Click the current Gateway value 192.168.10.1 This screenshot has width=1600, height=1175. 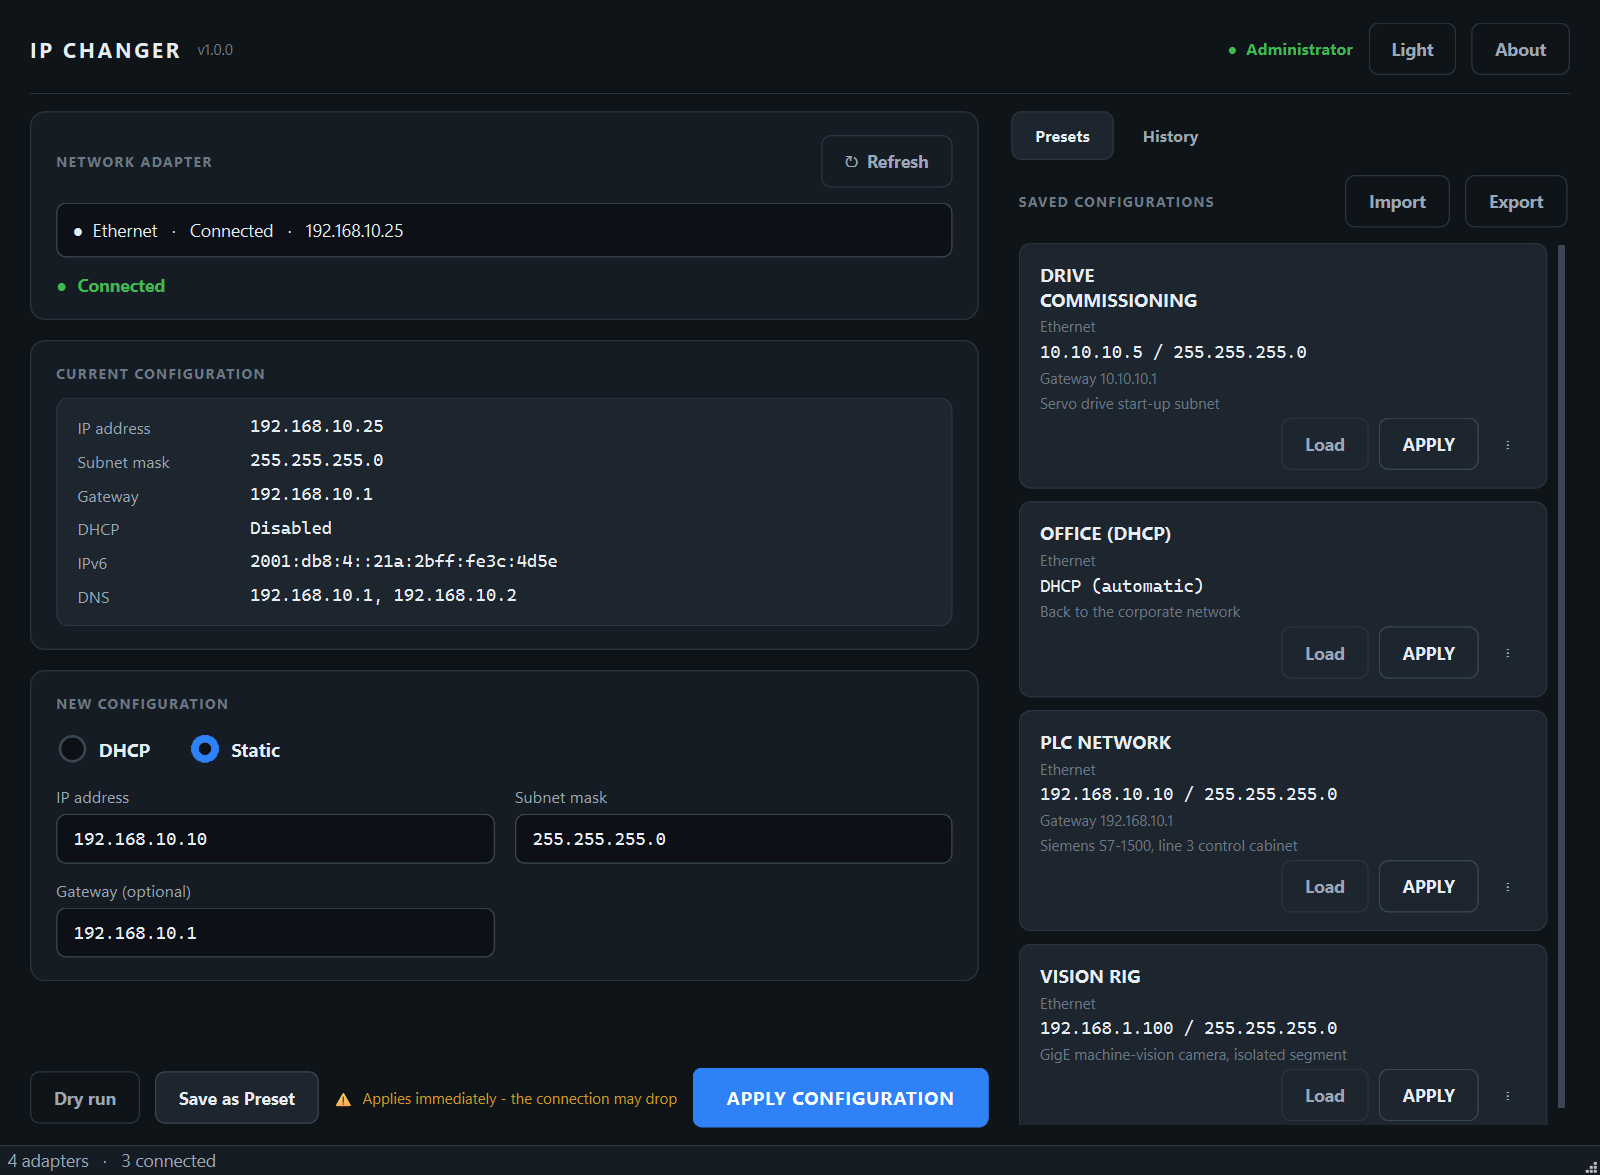point(311,494)
